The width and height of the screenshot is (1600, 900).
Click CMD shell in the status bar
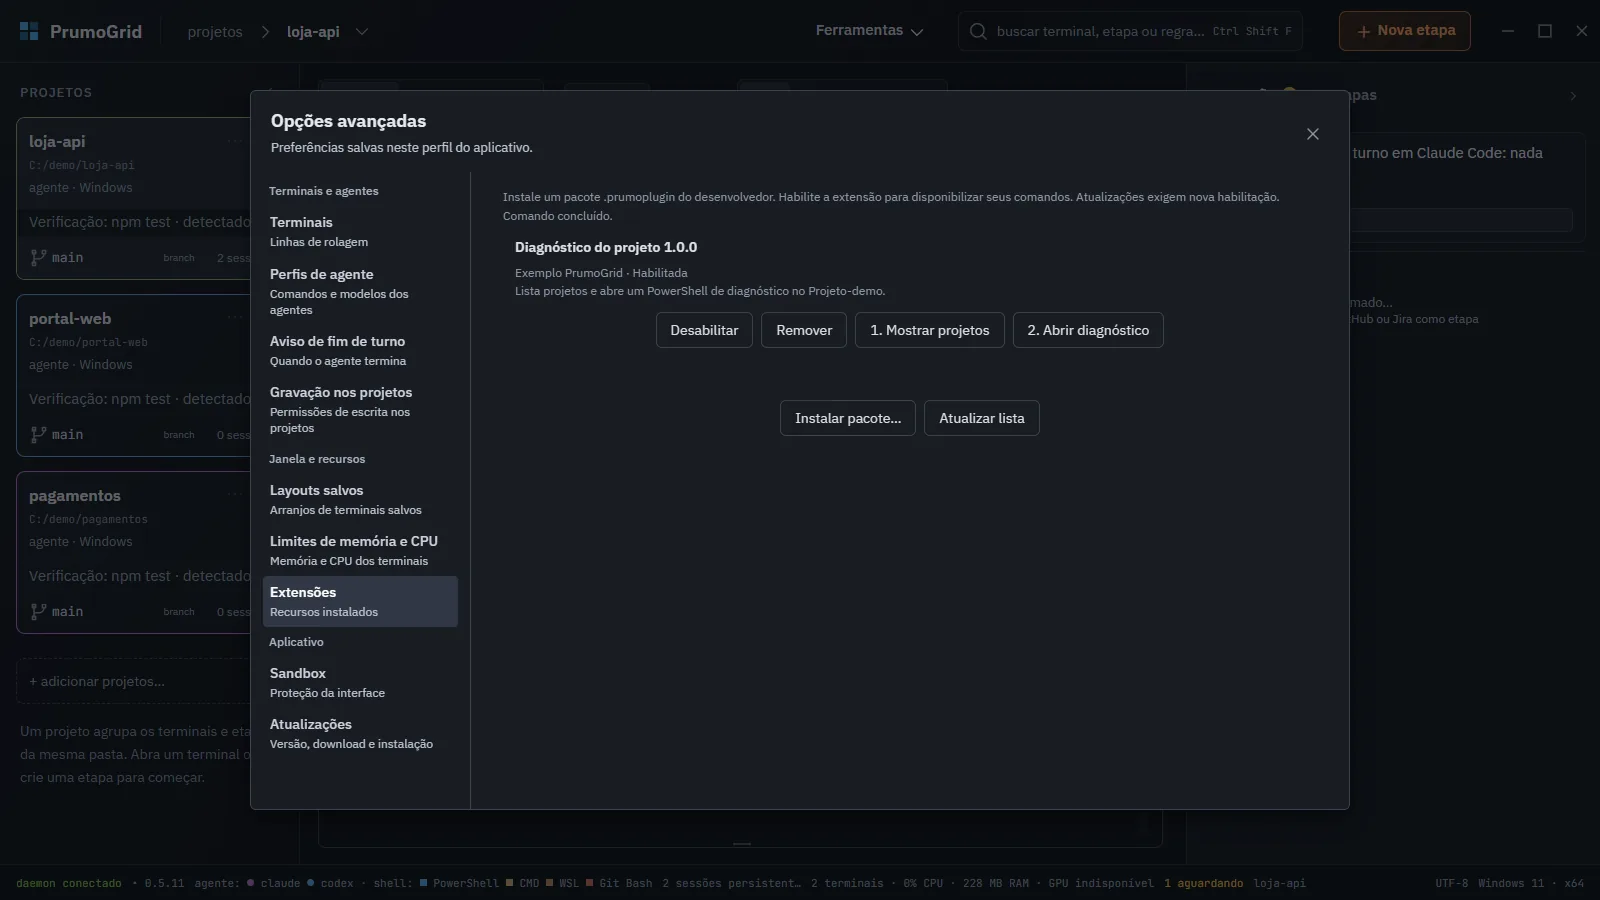pos(523,883)
